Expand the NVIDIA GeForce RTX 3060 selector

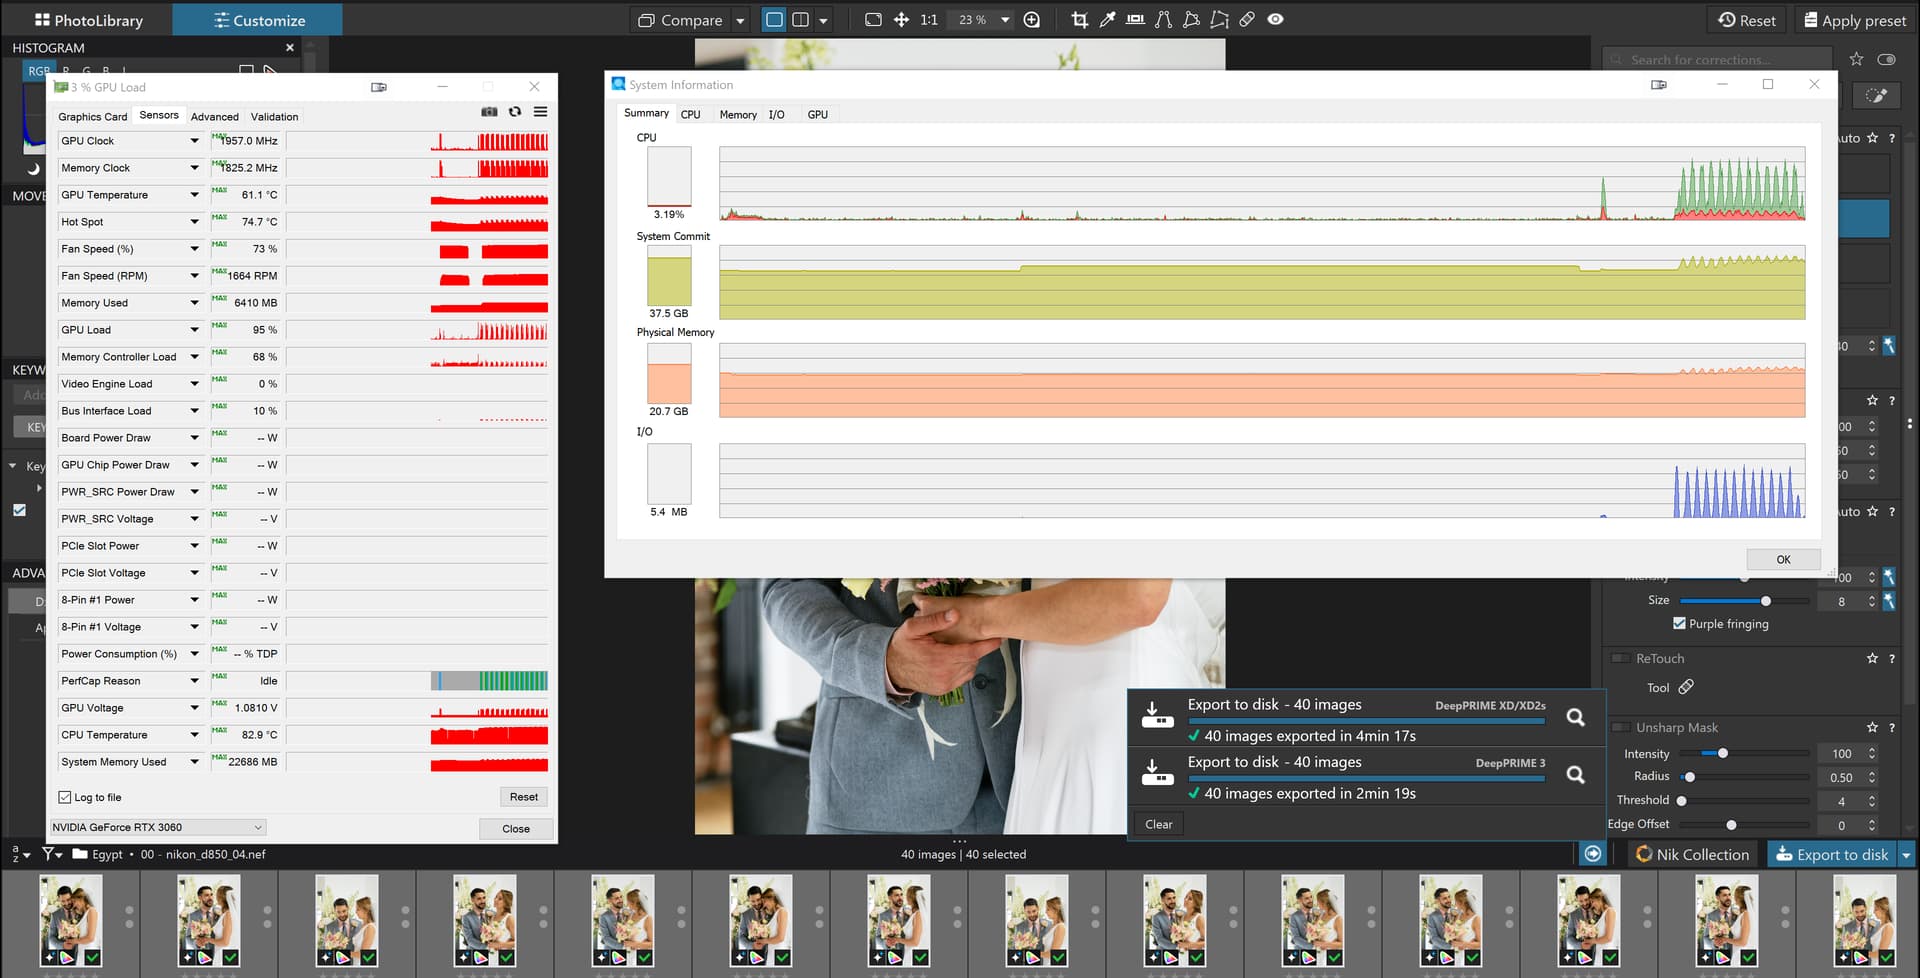[x=258, y=827]
